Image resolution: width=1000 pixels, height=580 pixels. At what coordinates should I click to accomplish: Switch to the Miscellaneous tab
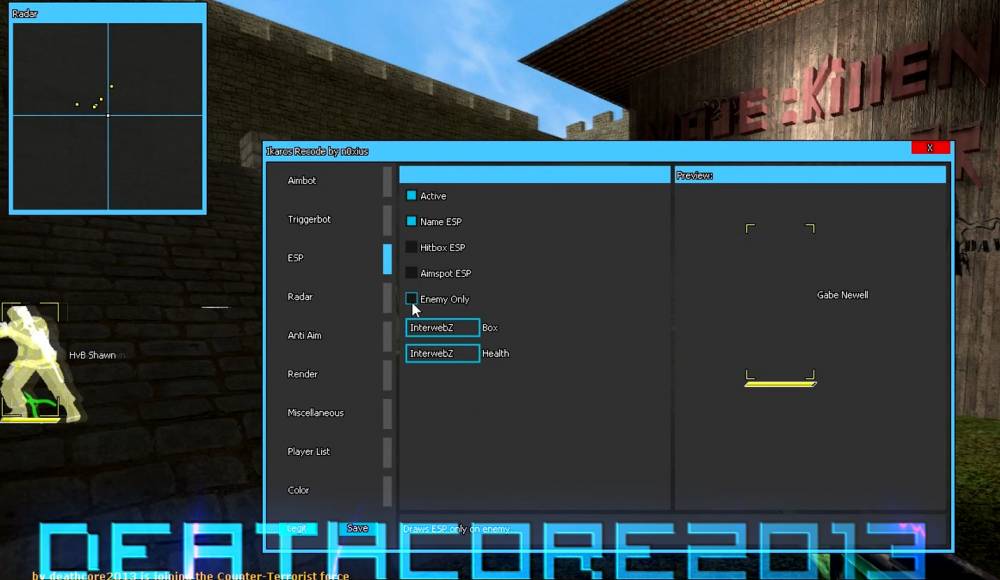(315, 413)
